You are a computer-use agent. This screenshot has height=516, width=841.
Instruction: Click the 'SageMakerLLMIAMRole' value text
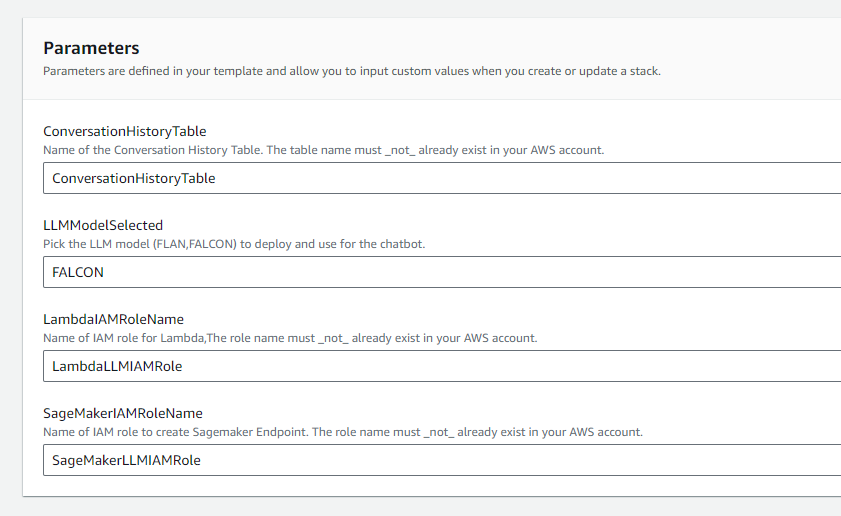126,460
